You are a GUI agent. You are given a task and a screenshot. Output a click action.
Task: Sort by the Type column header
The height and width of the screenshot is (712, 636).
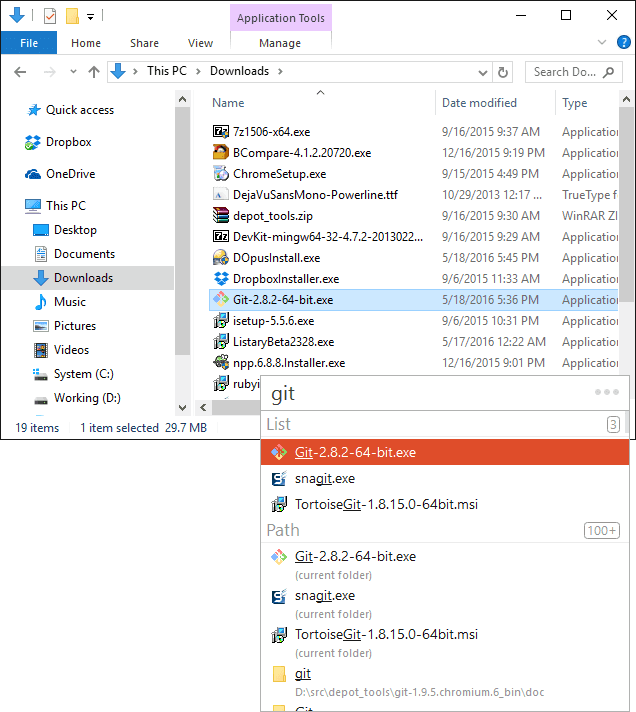(575, 103)
